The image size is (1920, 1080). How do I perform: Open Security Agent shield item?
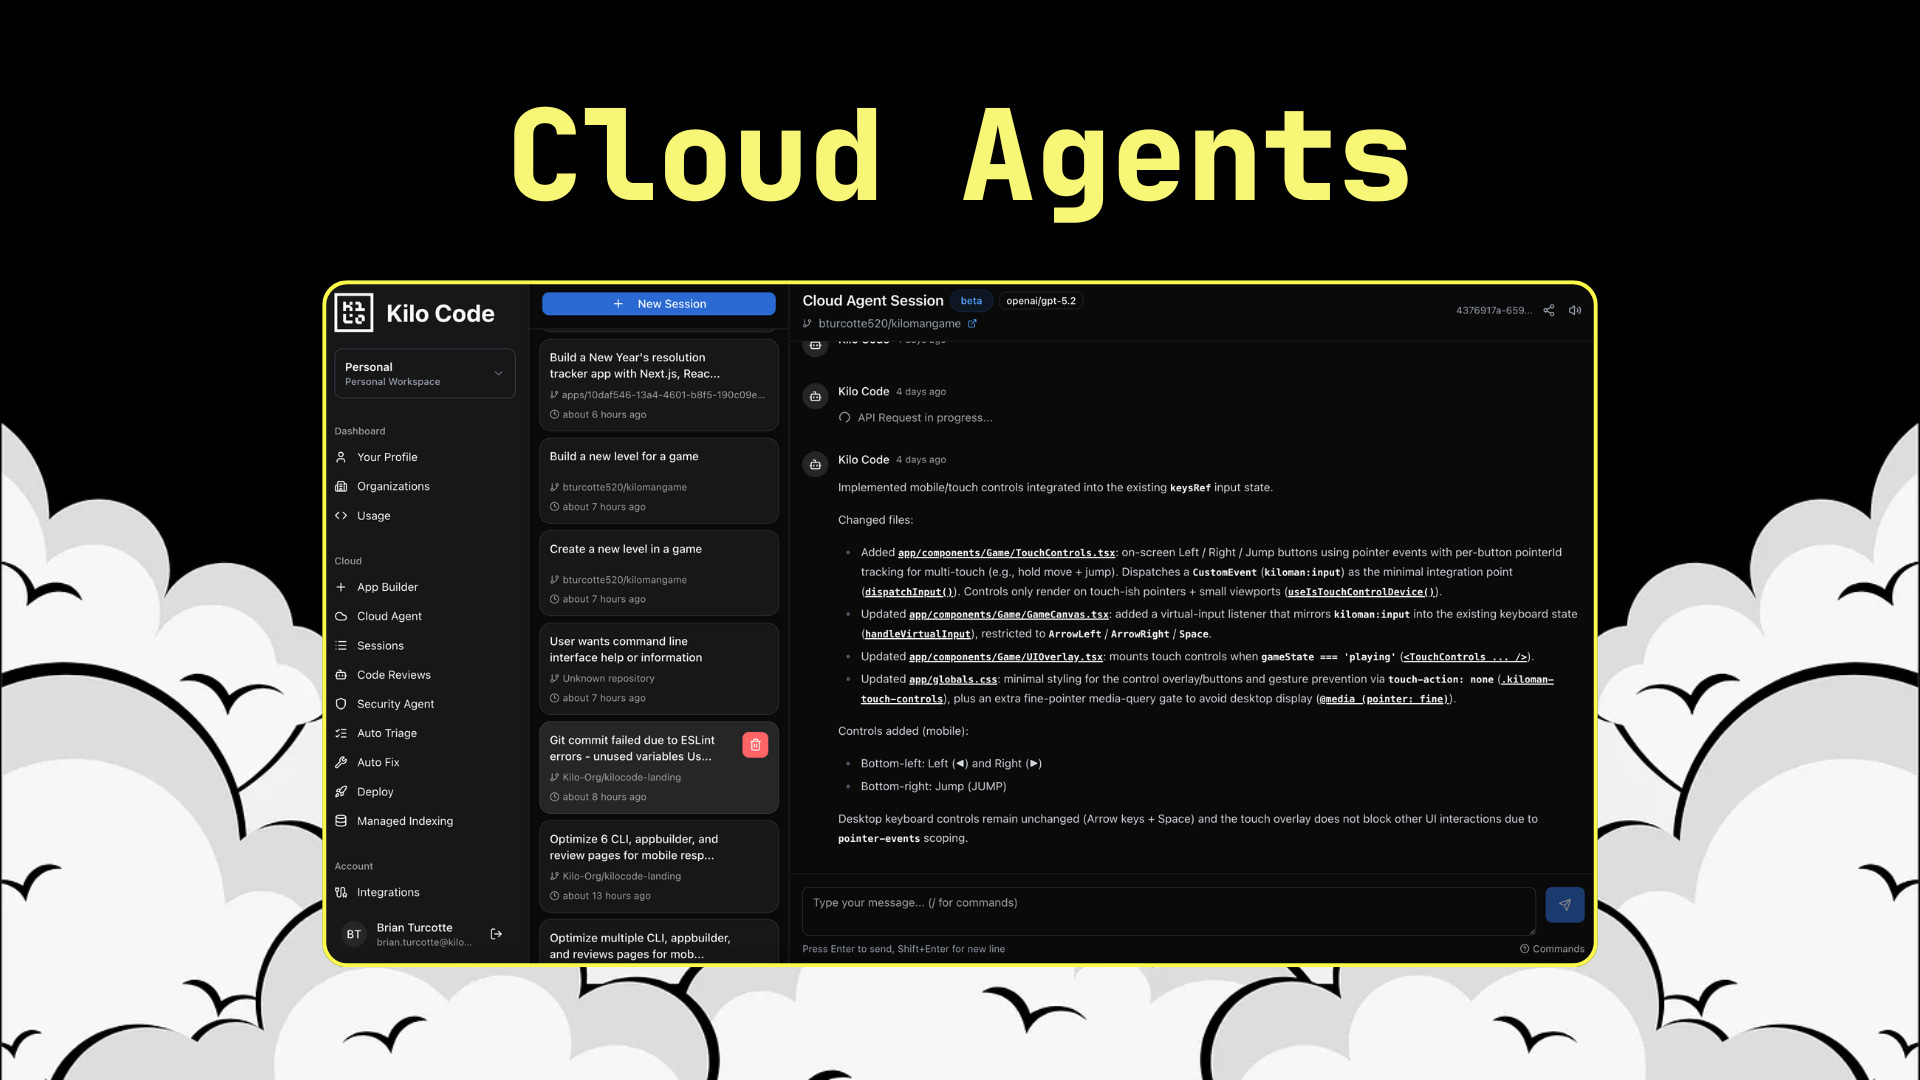395,704
